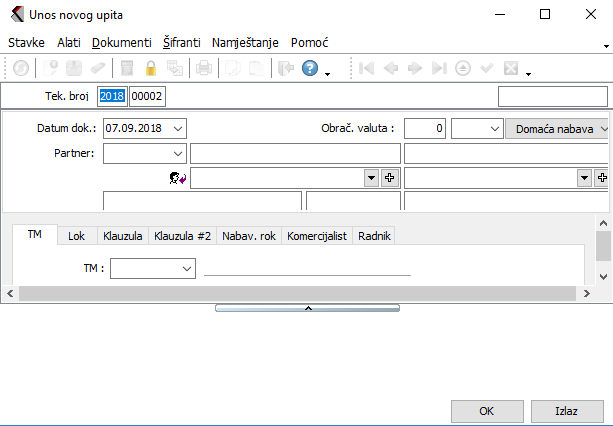Click the exit door icon beside Help
The image size is (613, 426).
(285, 69)
